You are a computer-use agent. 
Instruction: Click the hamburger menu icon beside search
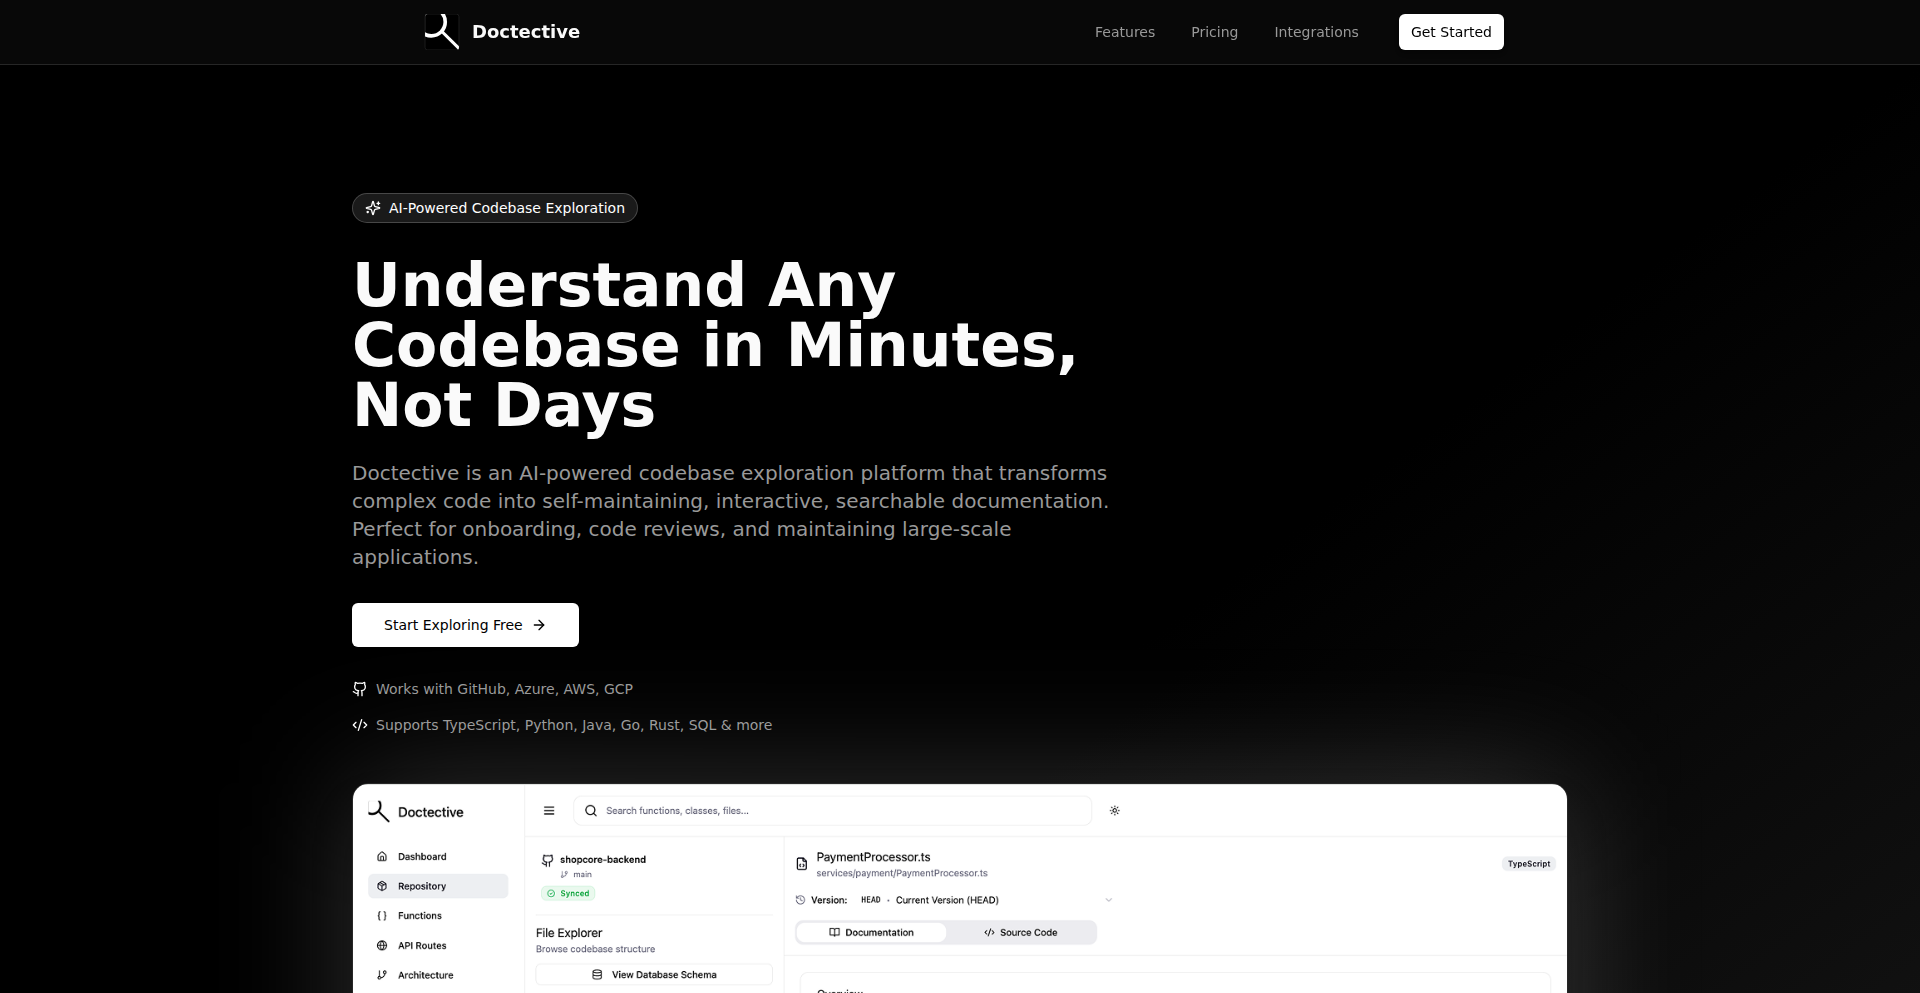[549, 811]
